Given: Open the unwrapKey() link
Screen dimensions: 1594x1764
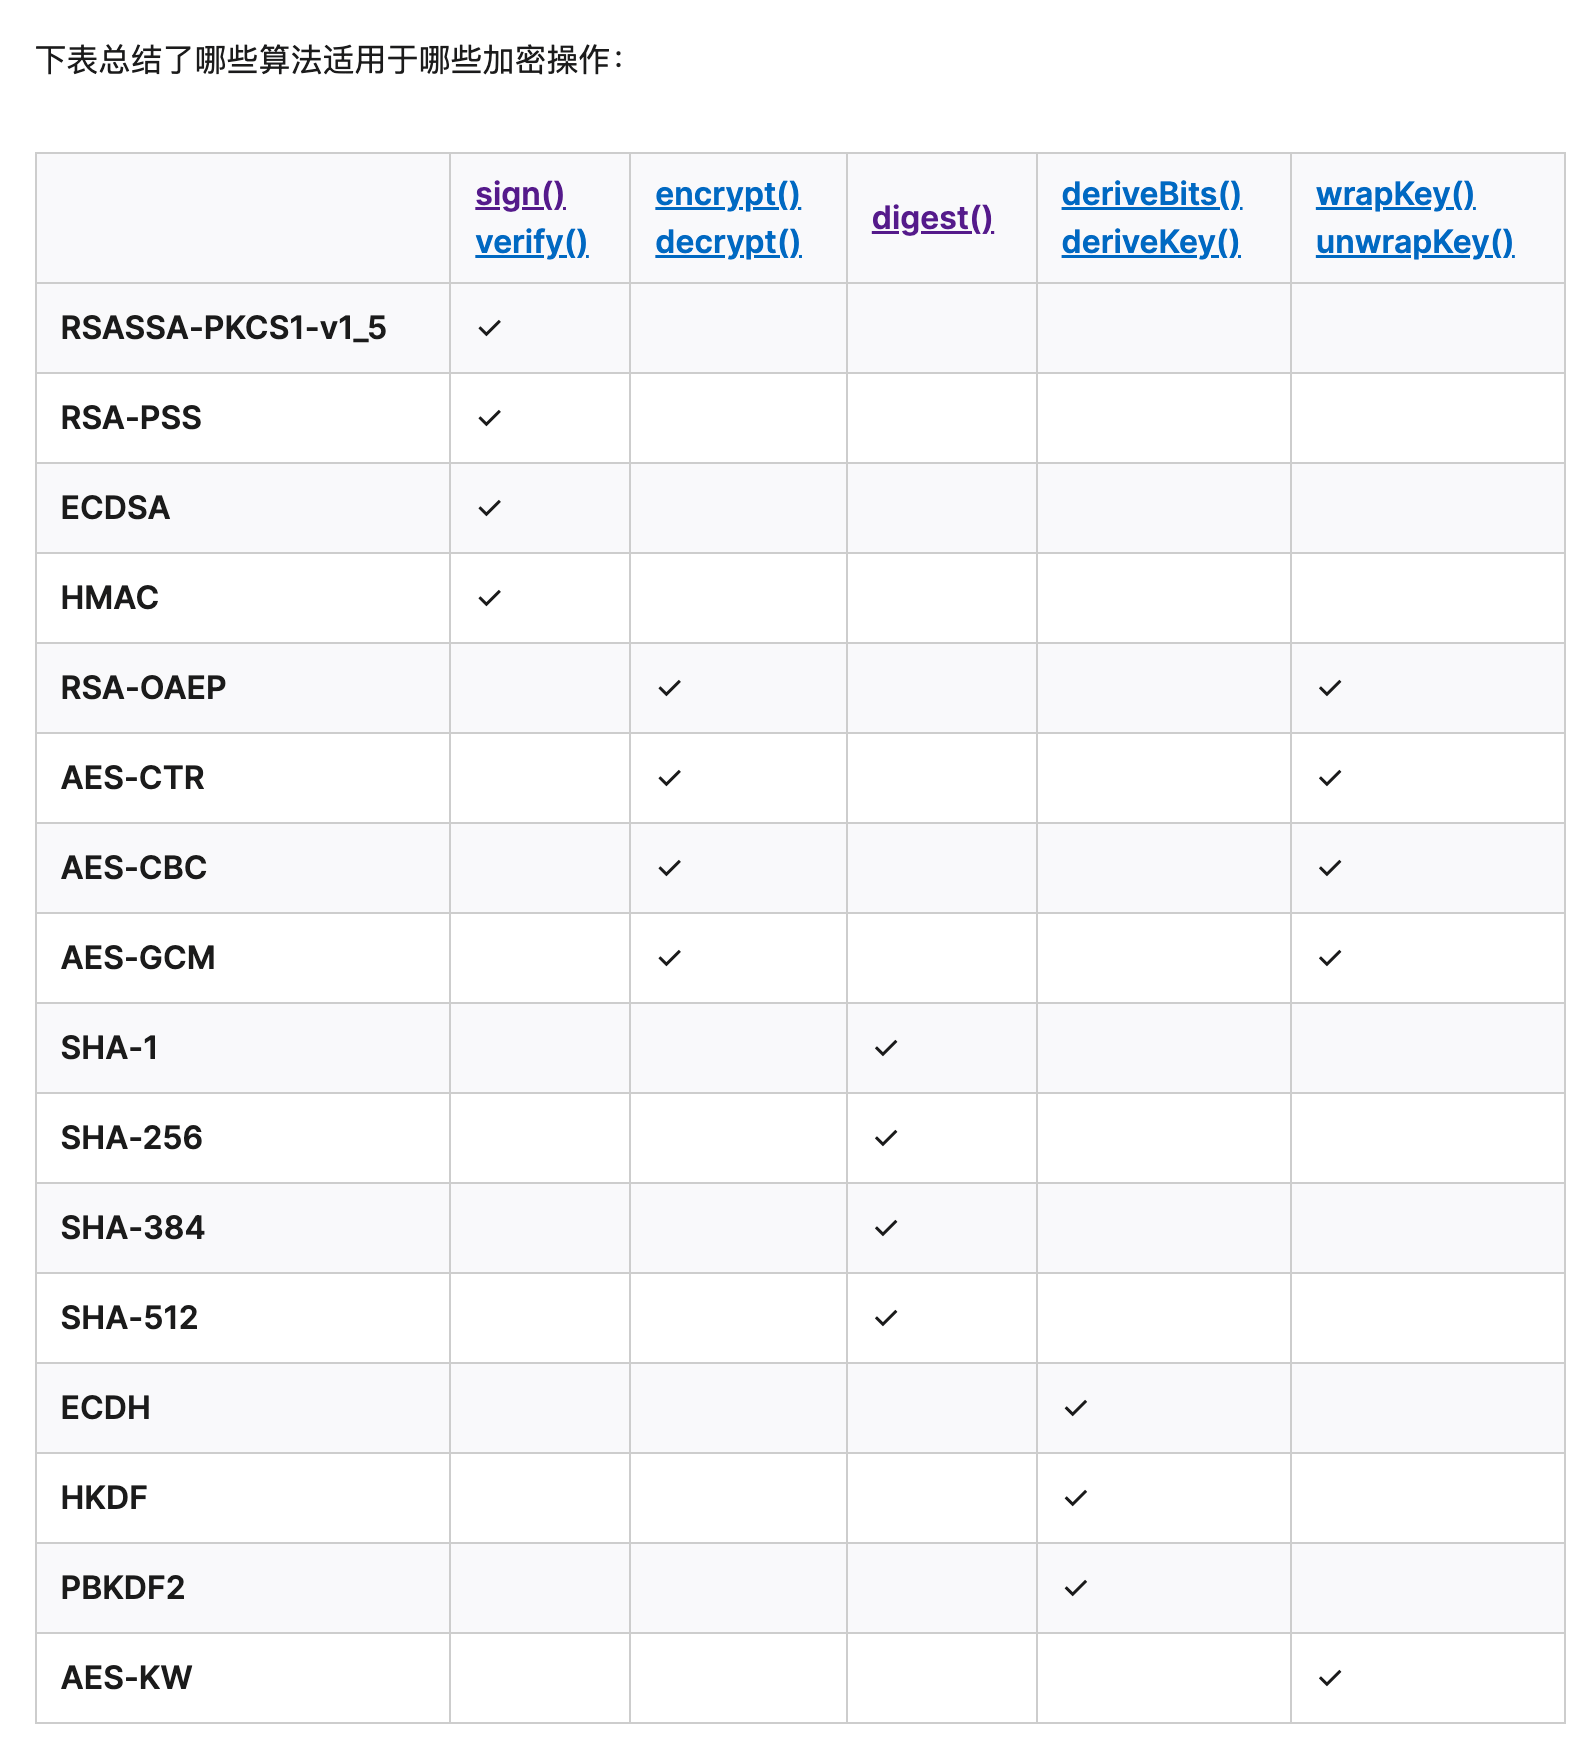Looking at the screenshot, I should pyautogui.click(x=1414, y=242).
